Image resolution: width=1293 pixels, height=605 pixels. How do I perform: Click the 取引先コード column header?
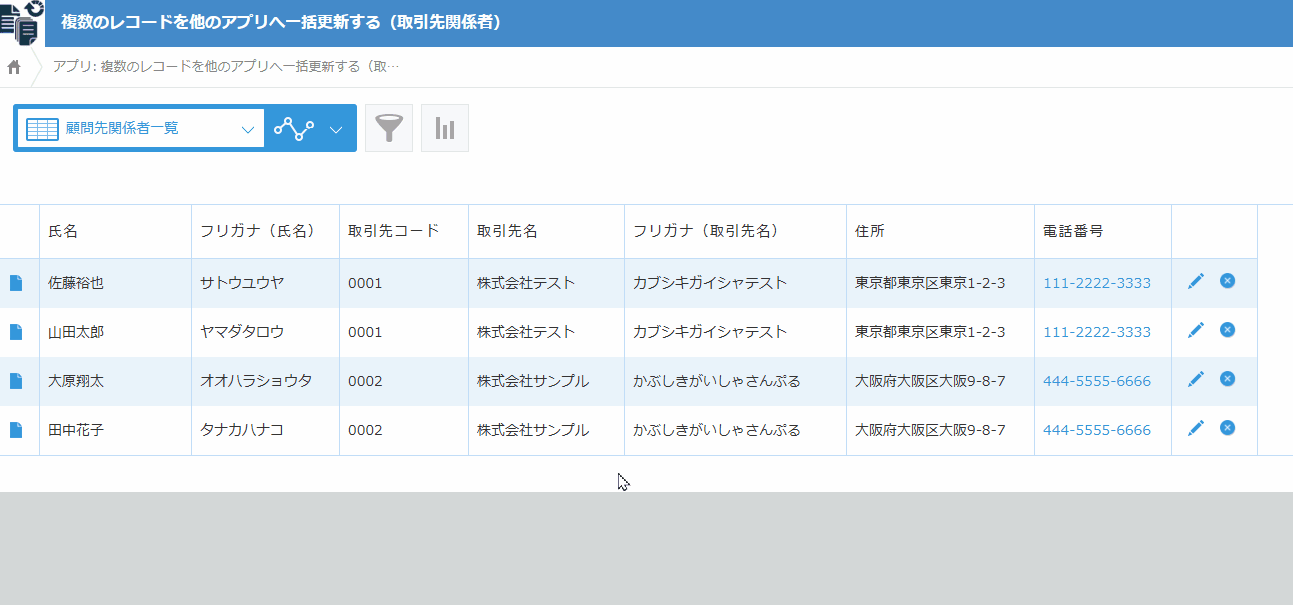(393, 231)
